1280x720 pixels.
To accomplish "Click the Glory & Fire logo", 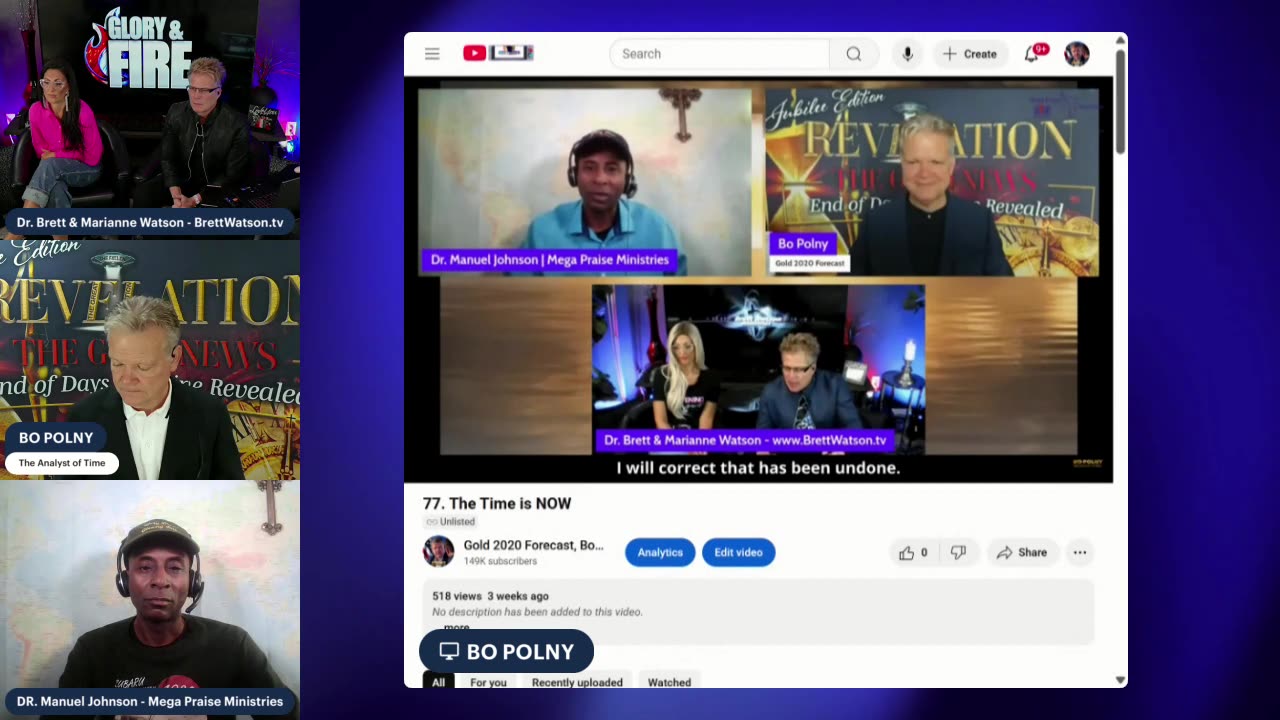I will [x=140, y=48].
